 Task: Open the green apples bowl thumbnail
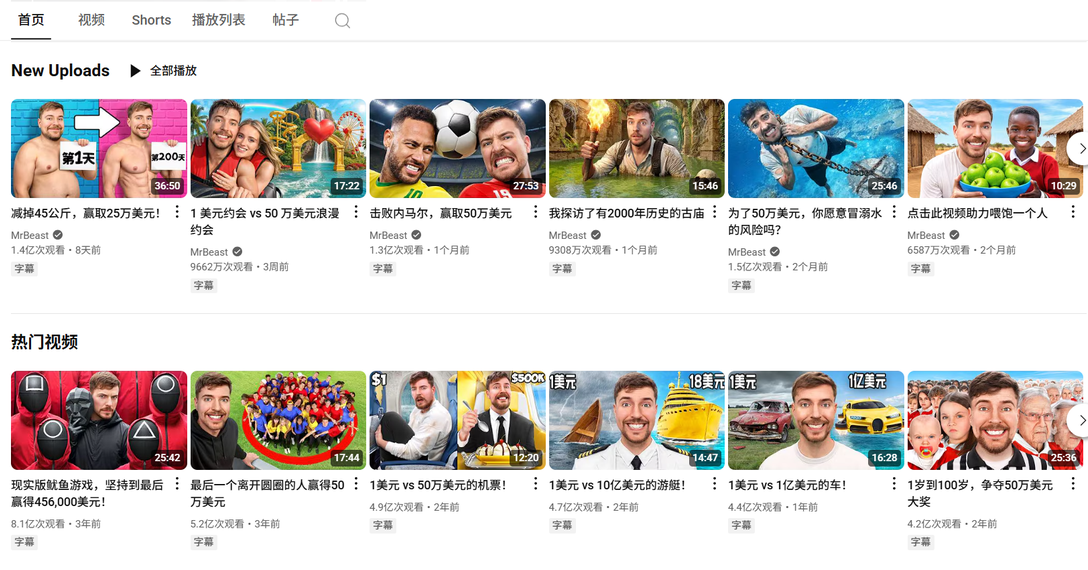pyautogui.click(x=995, y=149)
